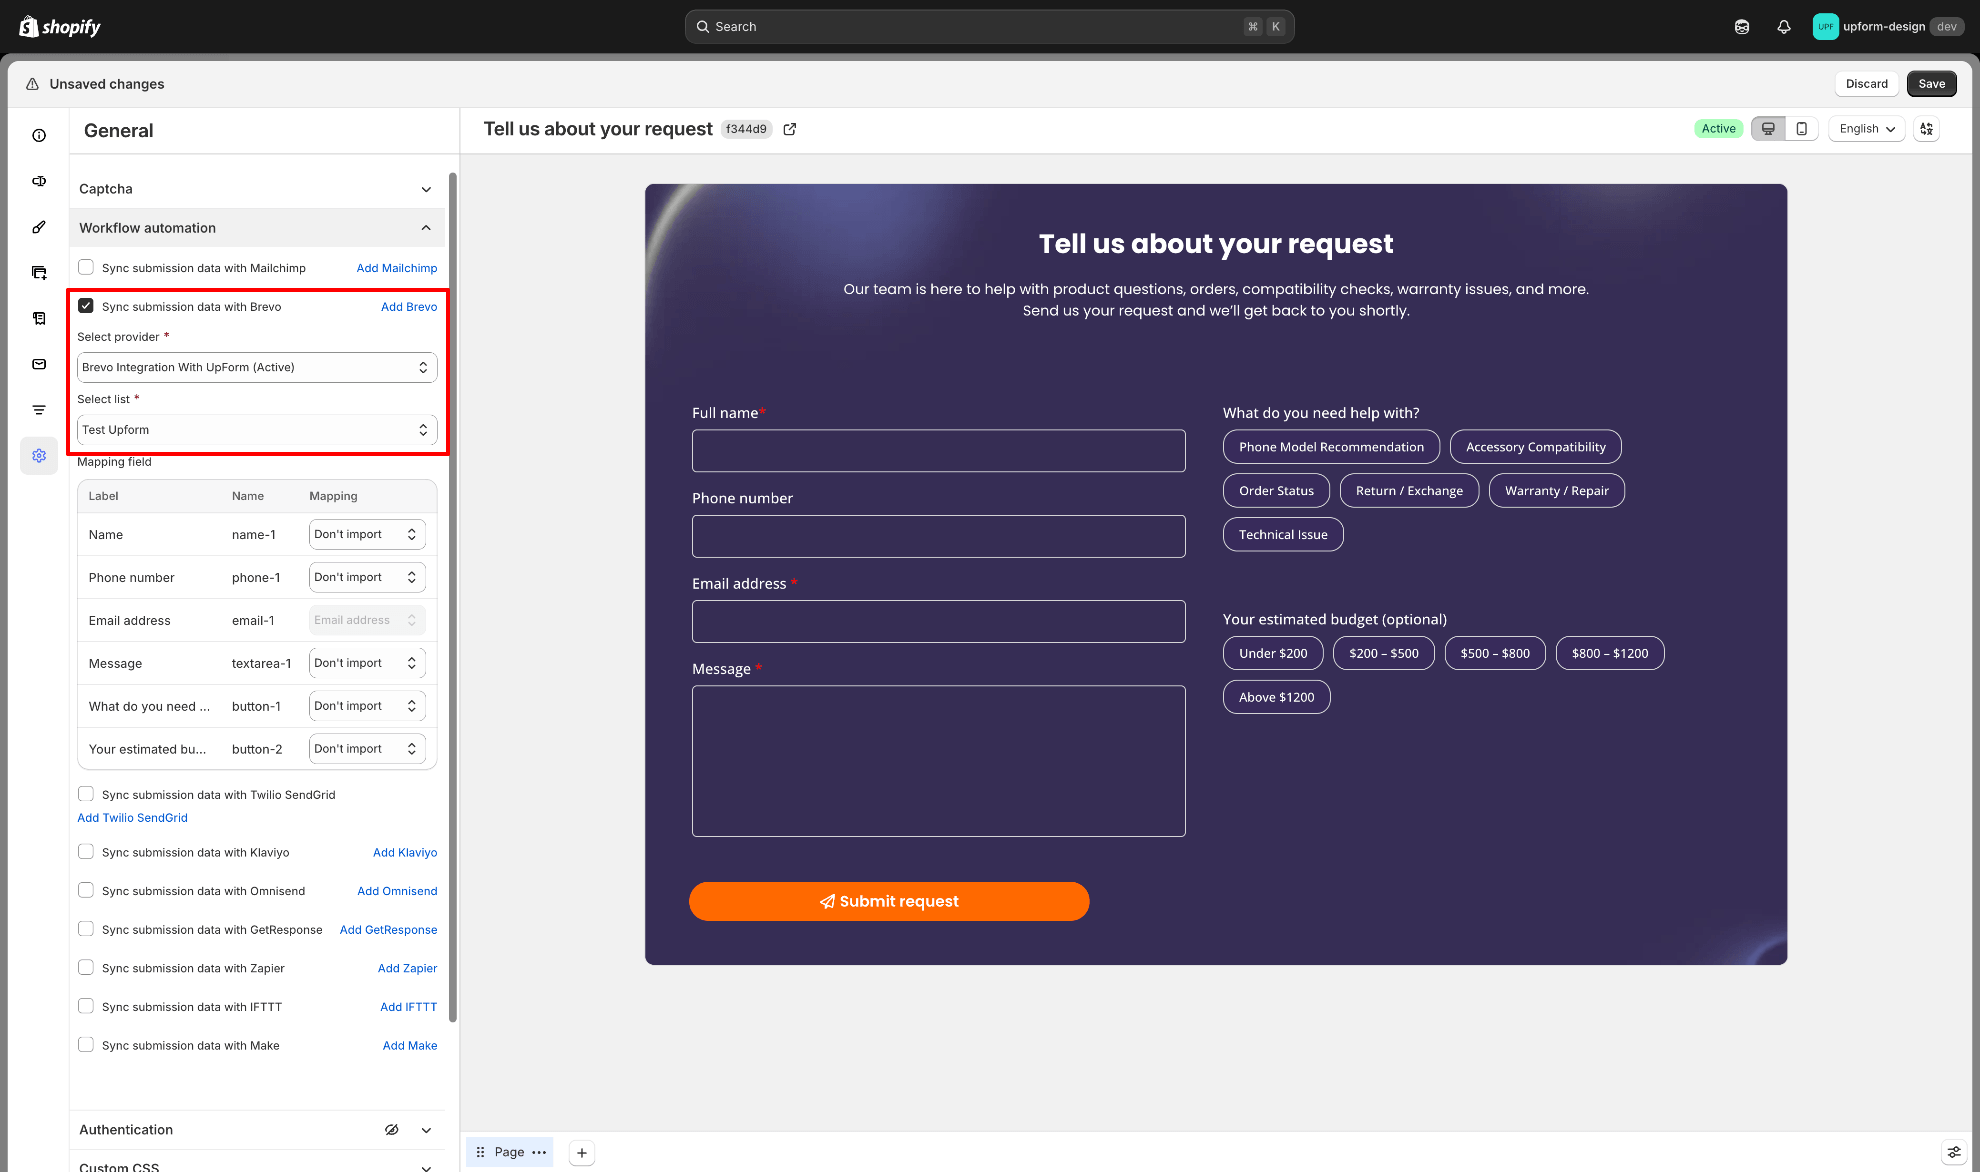
Task: Open mapping dropdown for Phone number
Action: click(367, 577)
